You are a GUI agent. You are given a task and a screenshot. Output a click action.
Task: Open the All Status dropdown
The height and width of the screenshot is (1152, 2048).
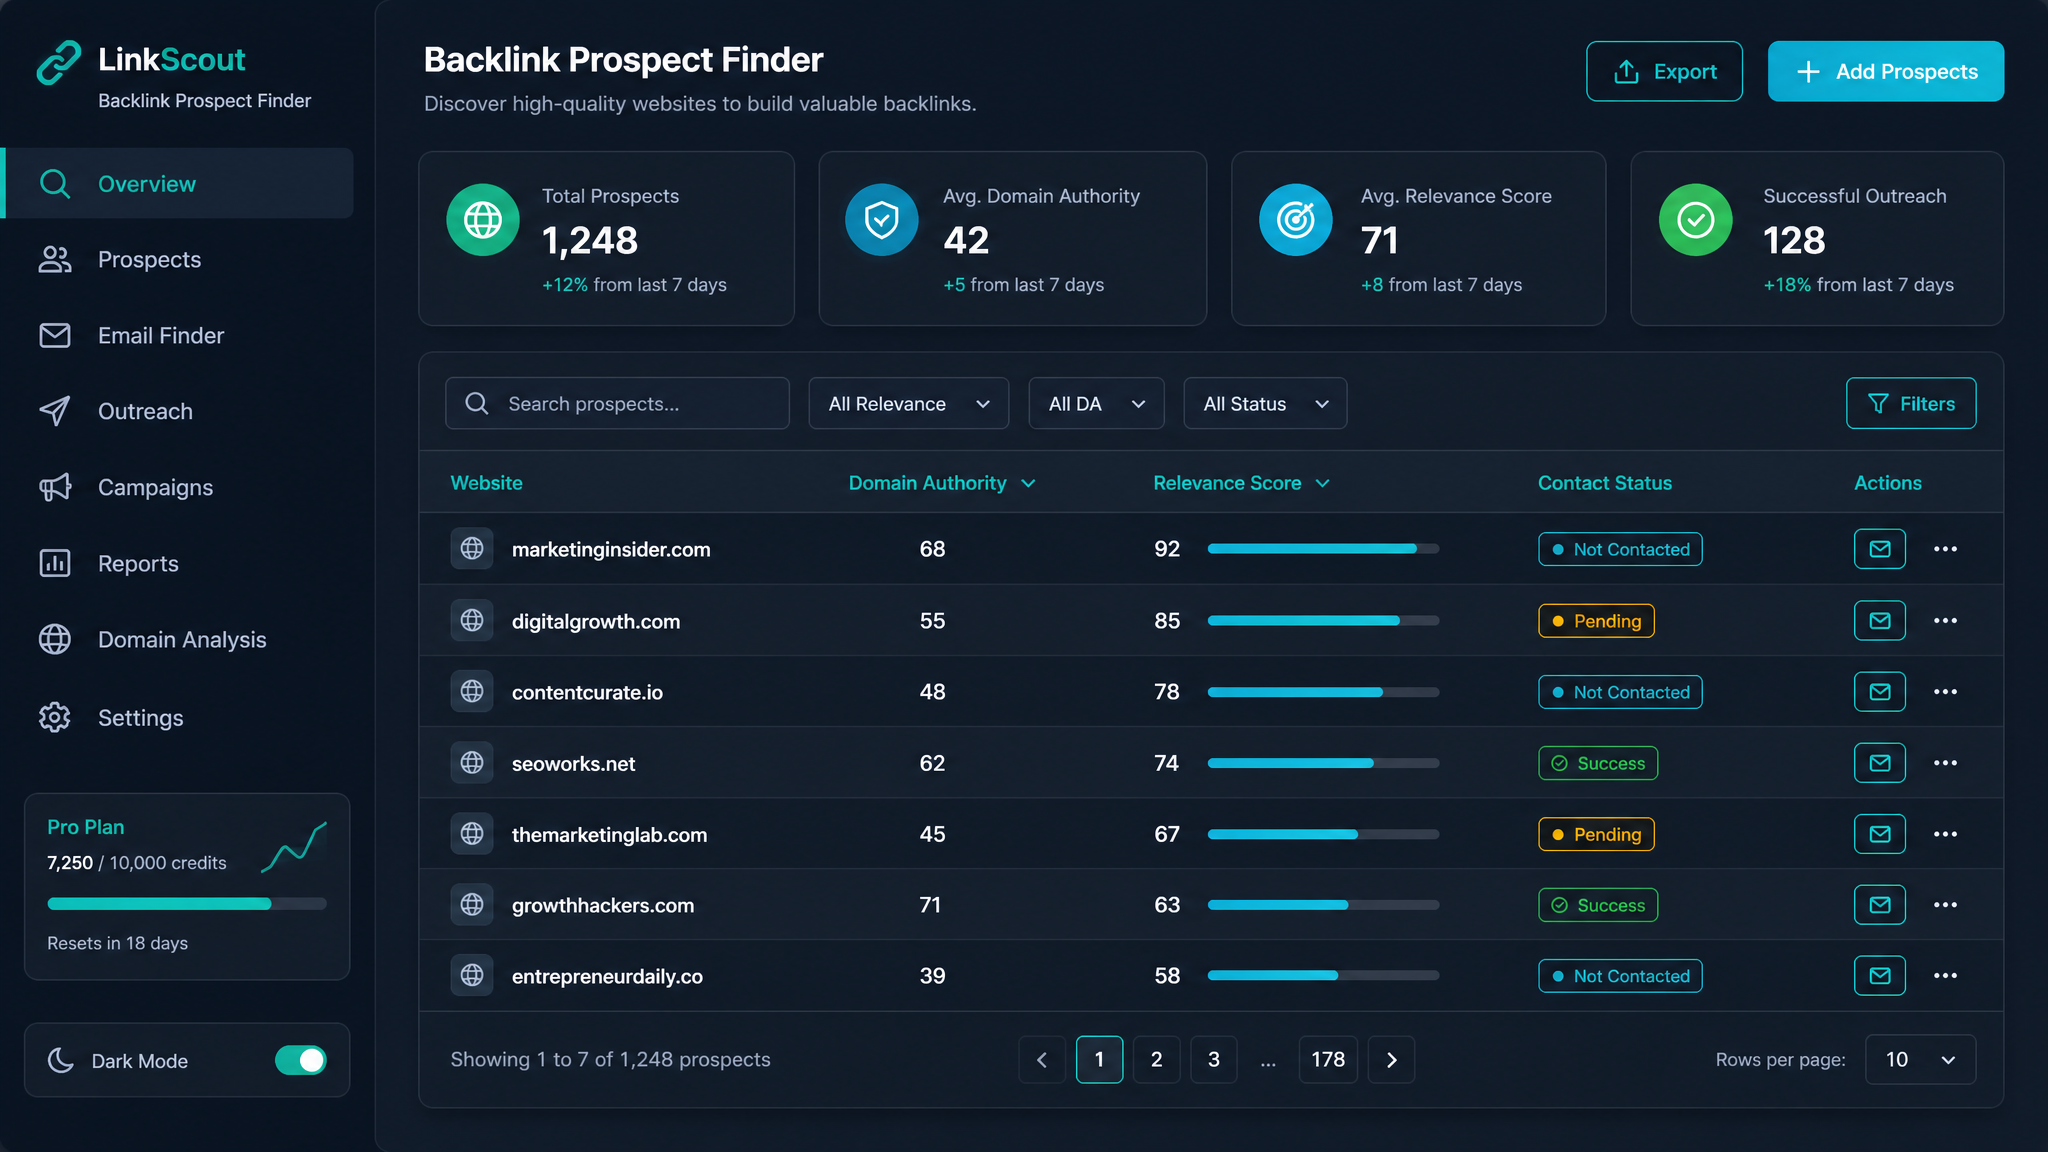(x=1265, y=404)
